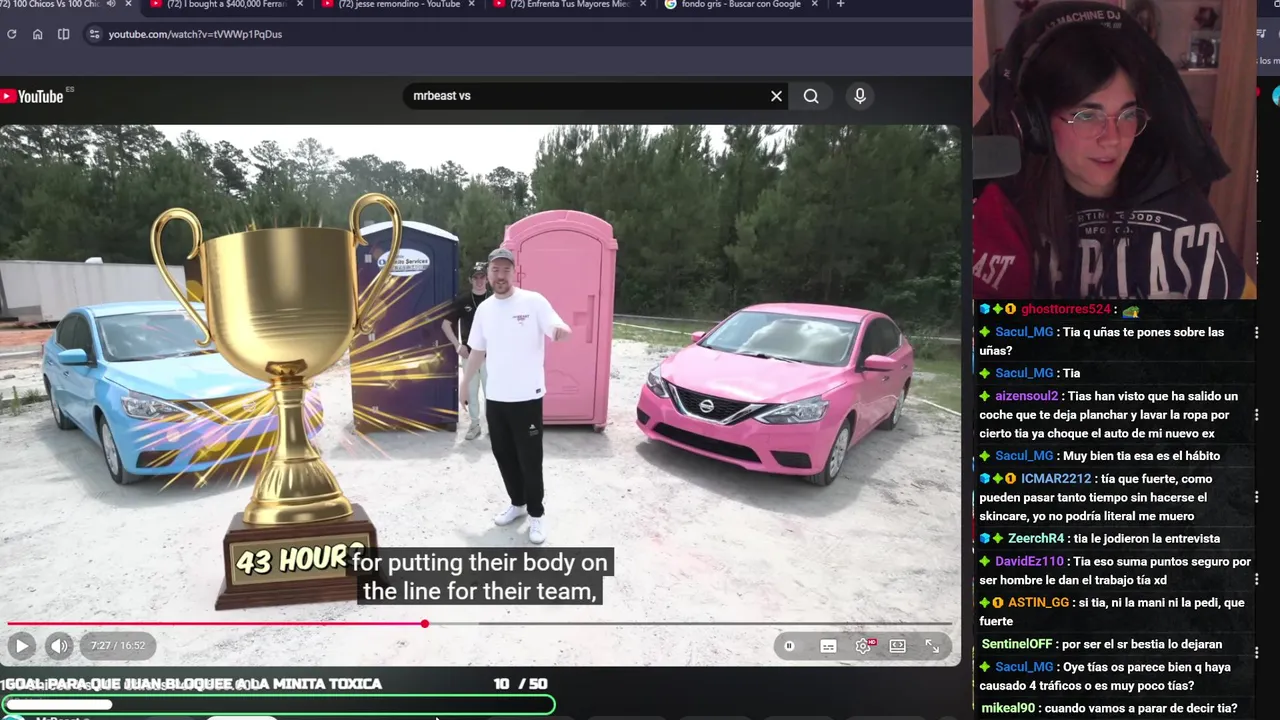Screen dimensions: 1280x720
Task: Mute the video volume speaker icon
Action: [x=59, y=646]
